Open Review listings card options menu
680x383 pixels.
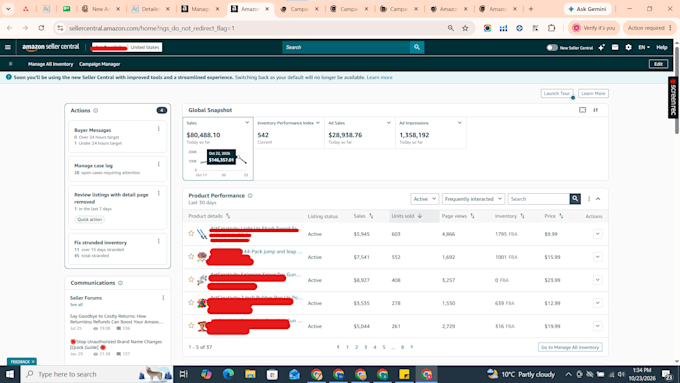point(159,193)
